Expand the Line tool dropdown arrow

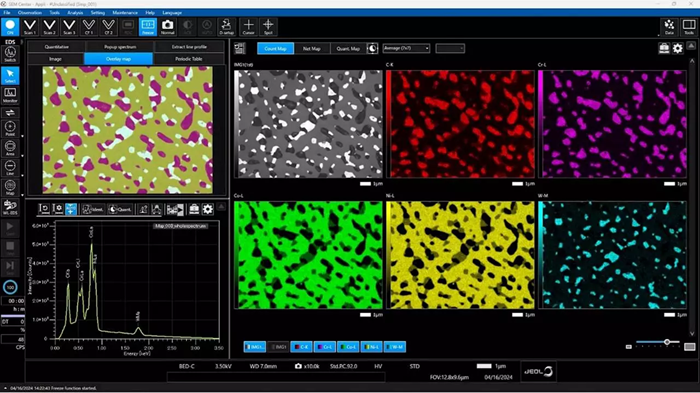(22, 175)
